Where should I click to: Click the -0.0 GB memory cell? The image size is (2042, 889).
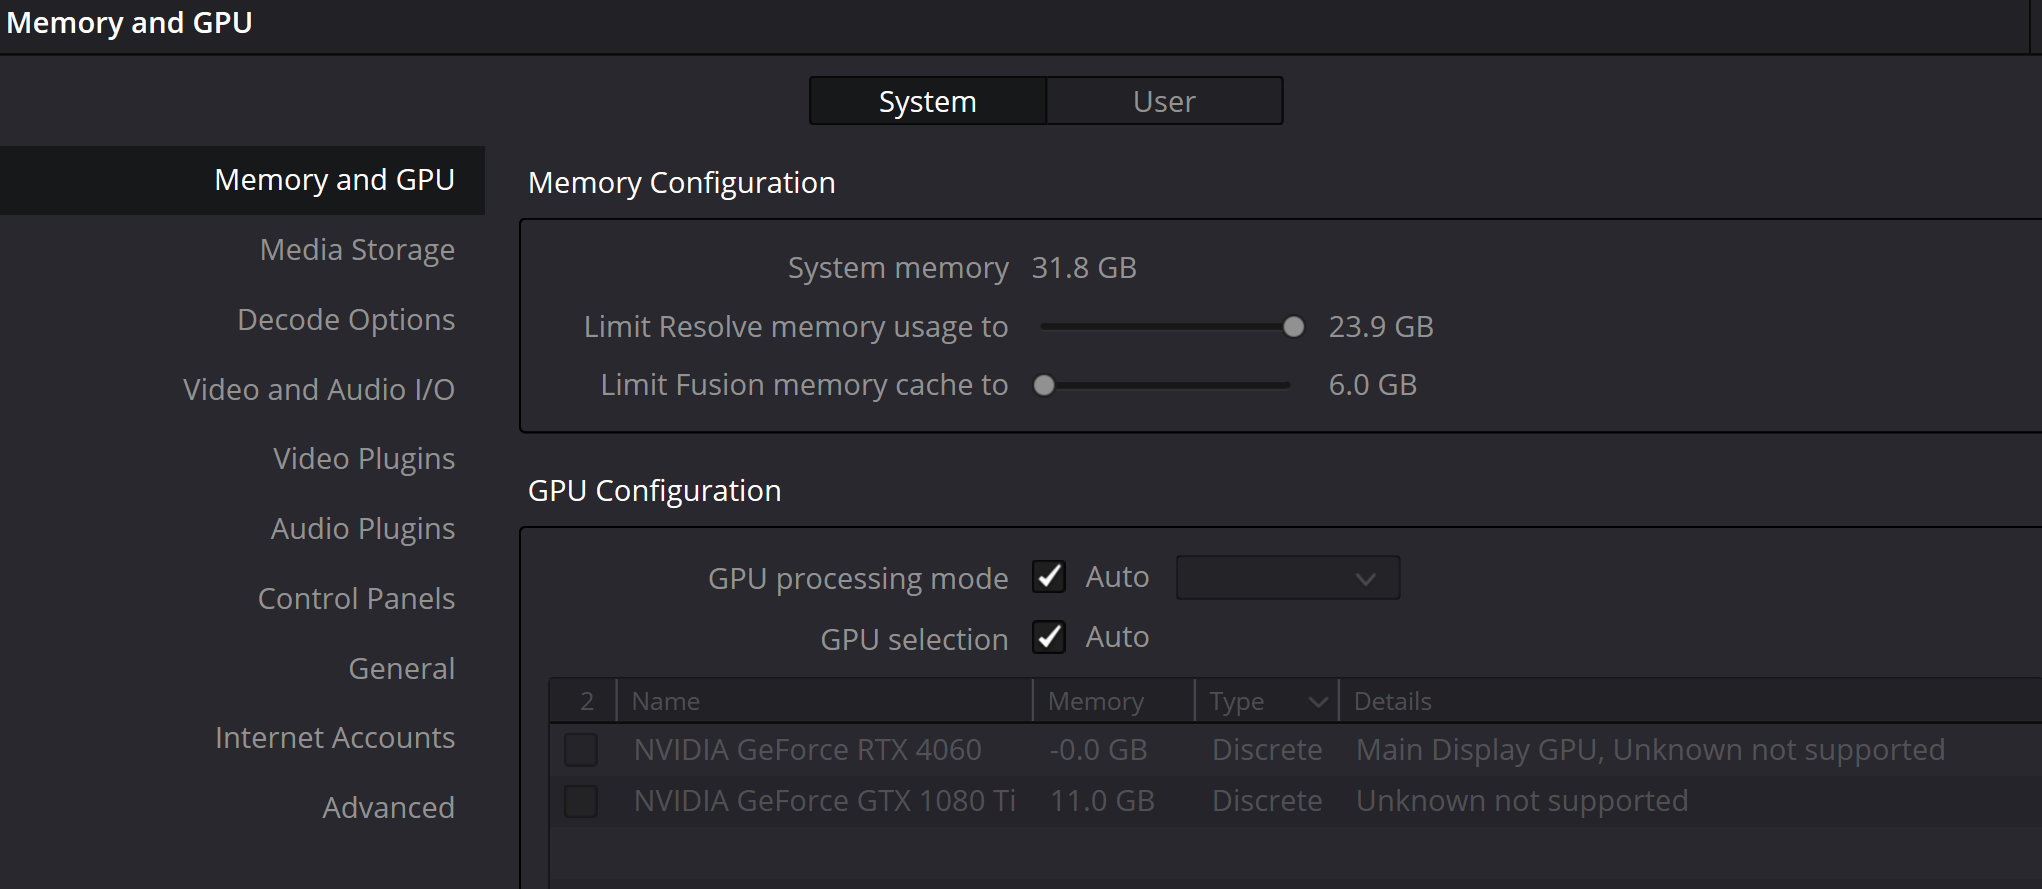[1098, 750]
